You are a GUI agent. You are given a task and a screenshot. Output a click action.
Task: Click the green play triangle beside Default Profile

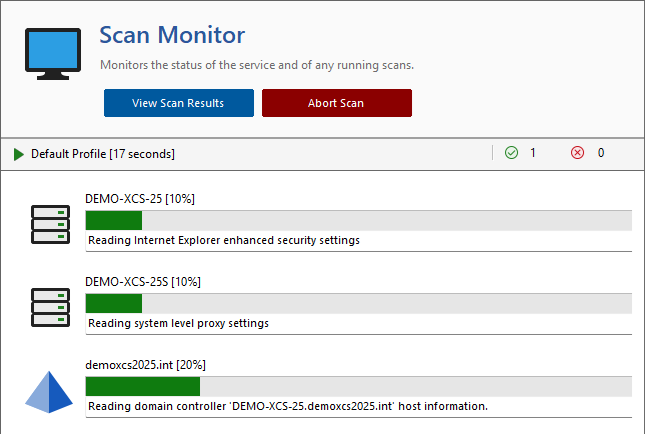click(x=19, y=154)
